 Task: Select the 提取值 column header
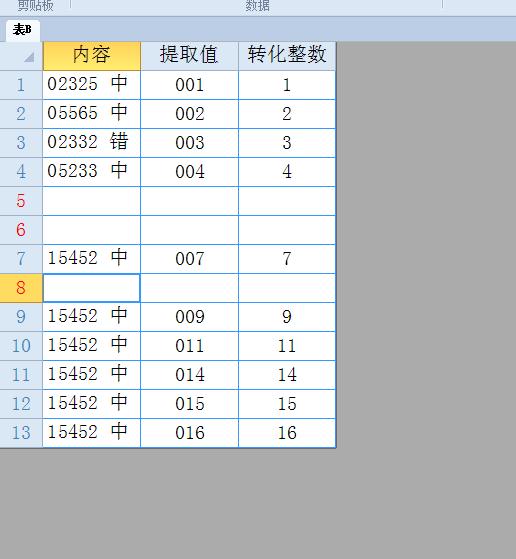pos(189,56)
